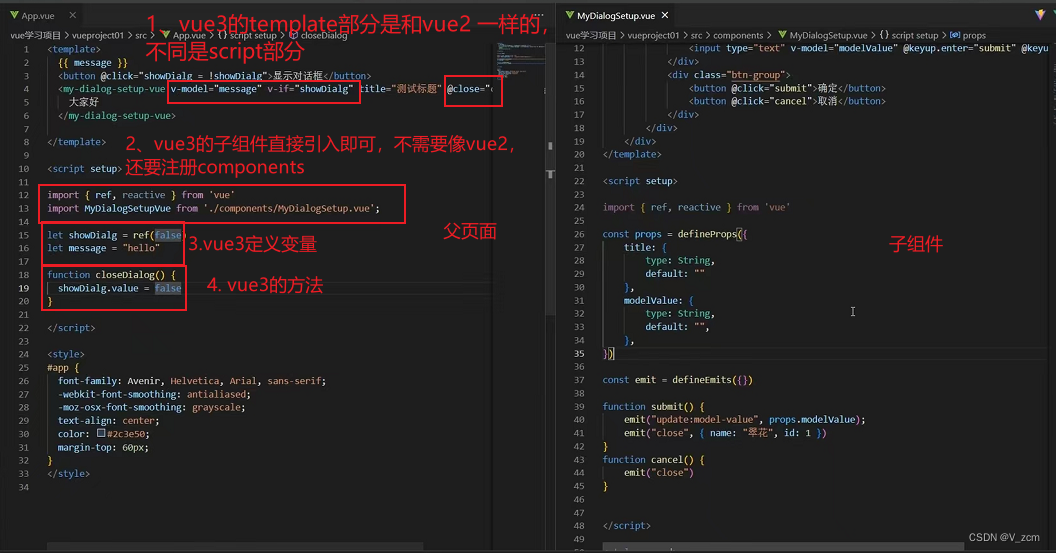Click the 'emit("update:model-value"' line
This screenshot has width=1056, height=553.
745,420
